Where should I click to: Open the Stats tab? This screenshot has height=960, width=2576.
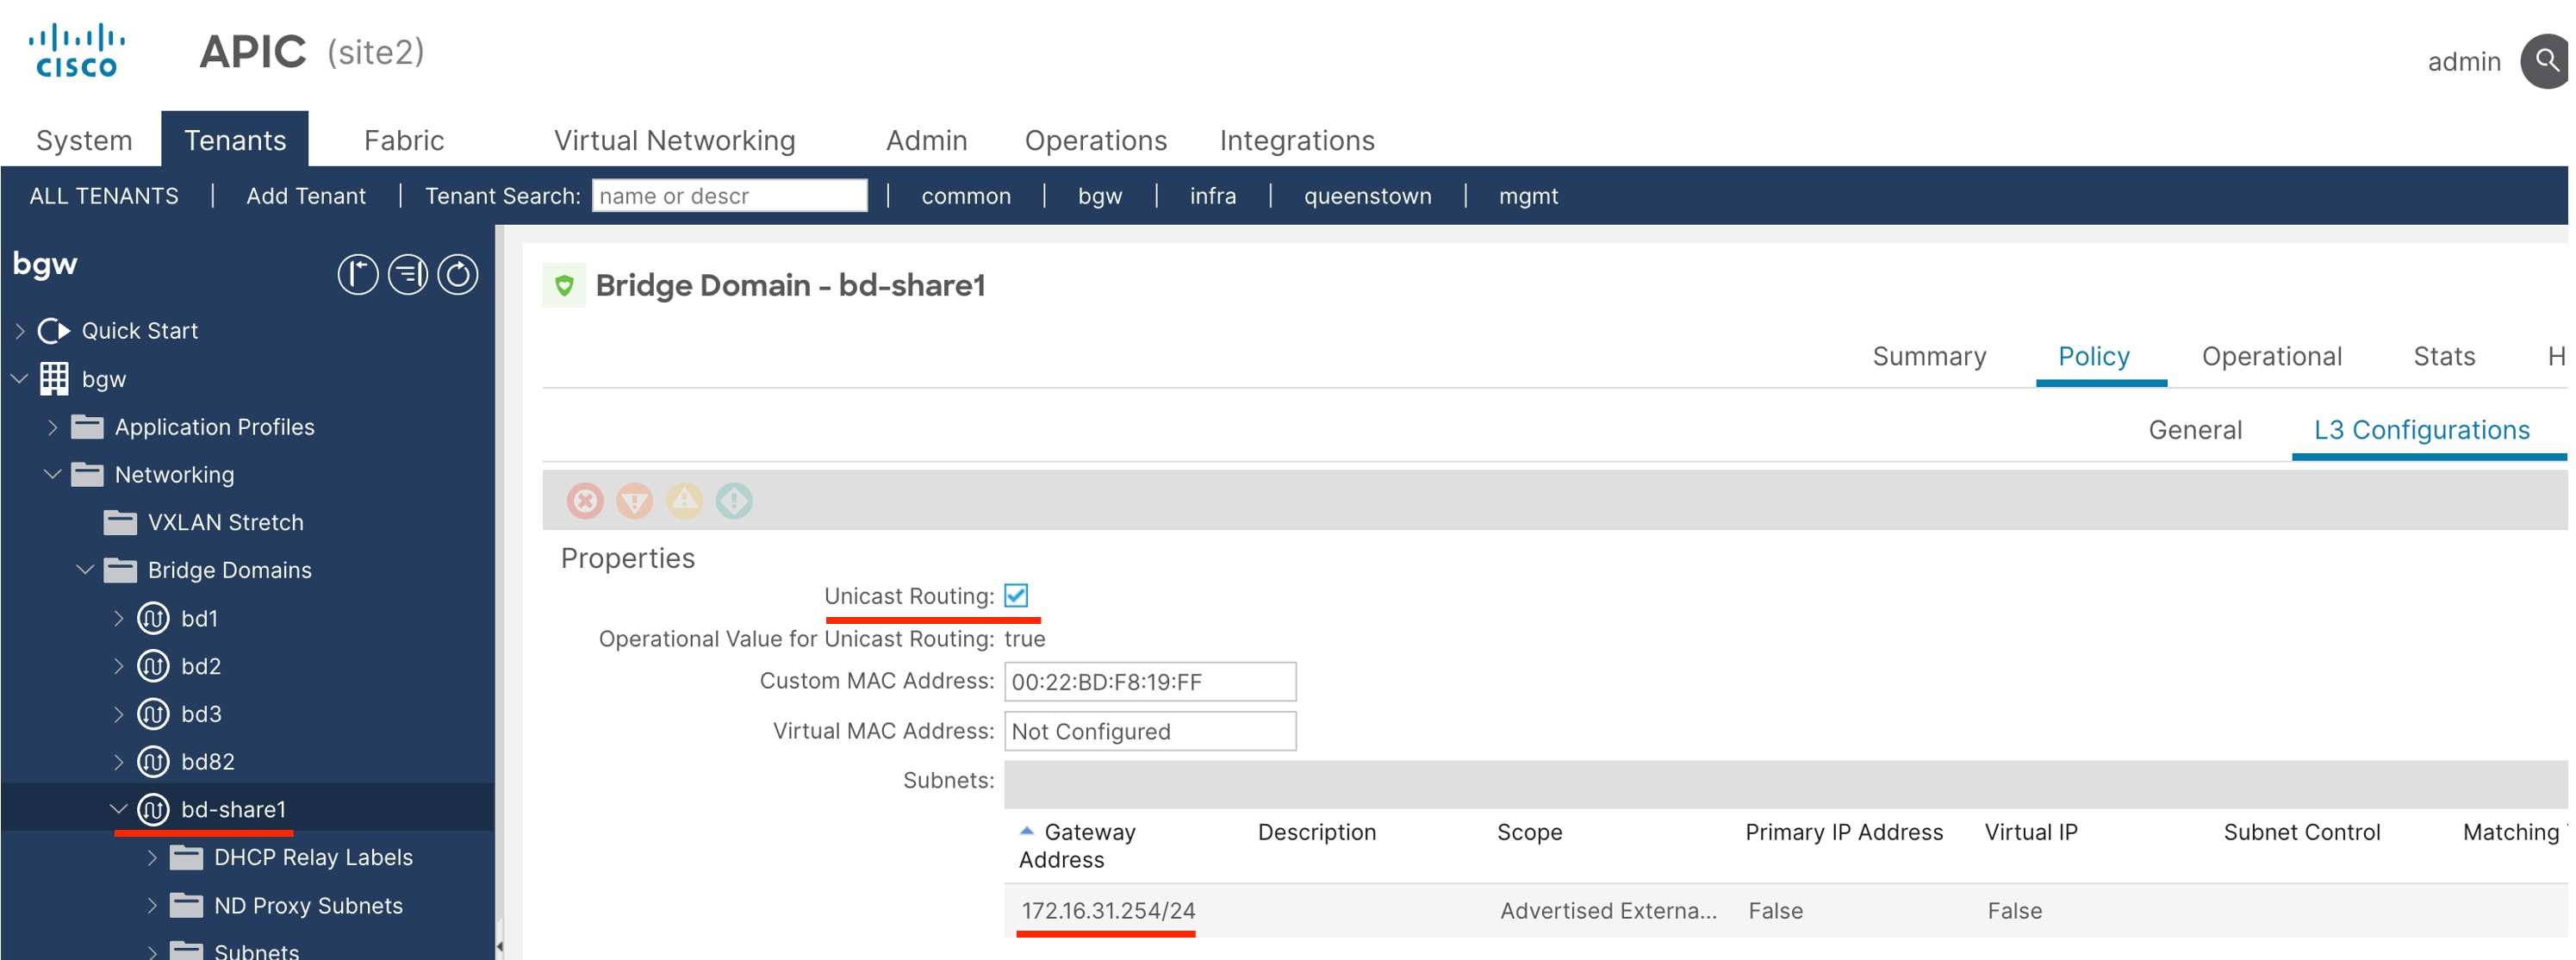tap(2444, 357)
